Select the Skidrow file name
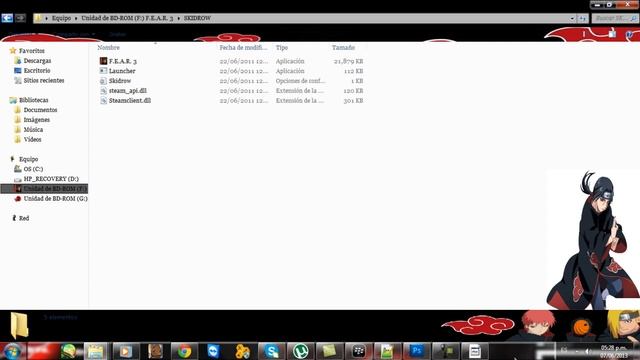 click(120, 81)
